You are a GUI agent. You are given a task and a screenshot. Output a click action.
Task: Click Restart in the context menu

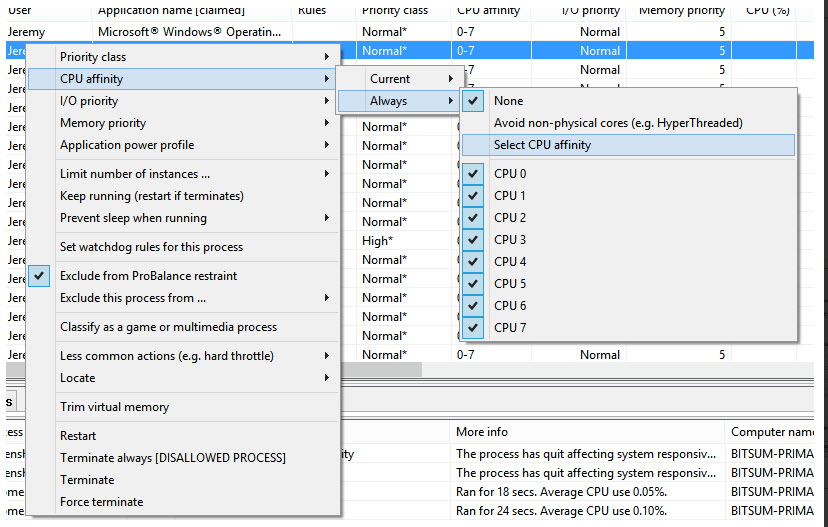pyautogui.click(x=78, y=436)
